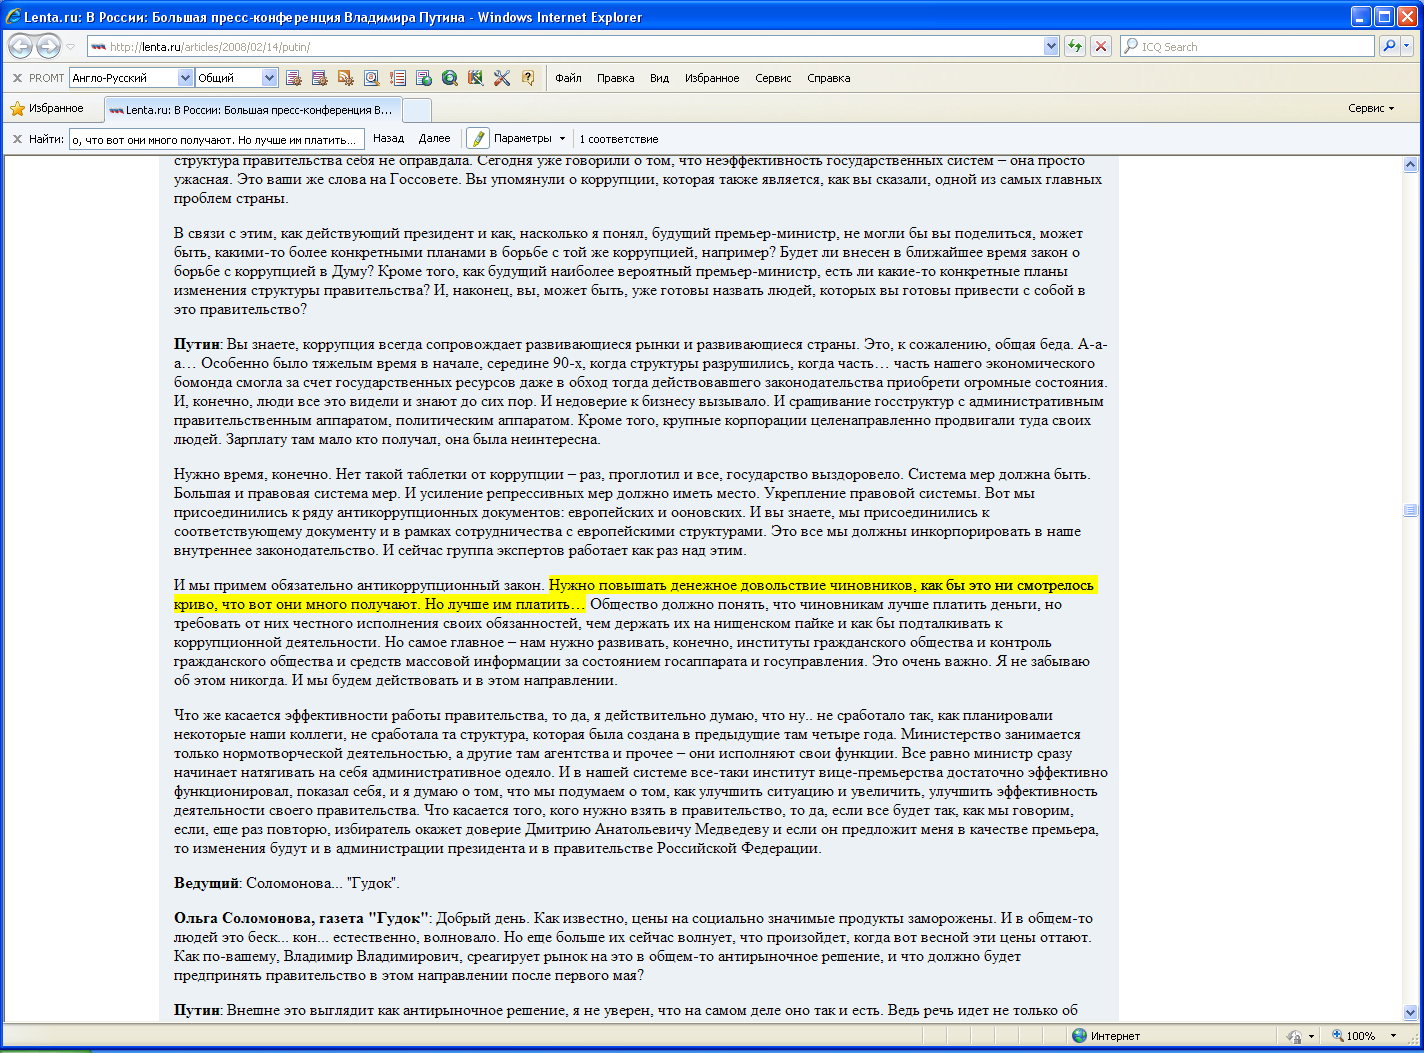Click the red Stop loading button
1424x1053 pixels.
[1101, 46]
